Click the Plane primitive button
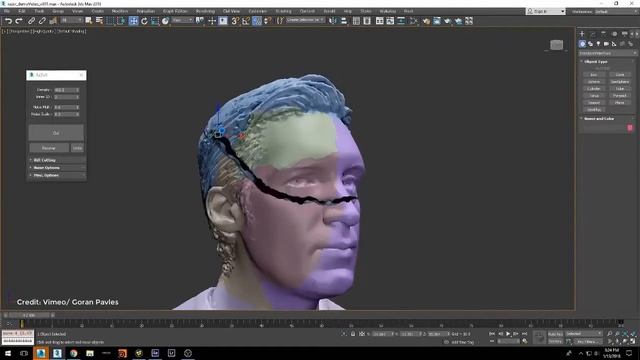 [x=620, y=102]
